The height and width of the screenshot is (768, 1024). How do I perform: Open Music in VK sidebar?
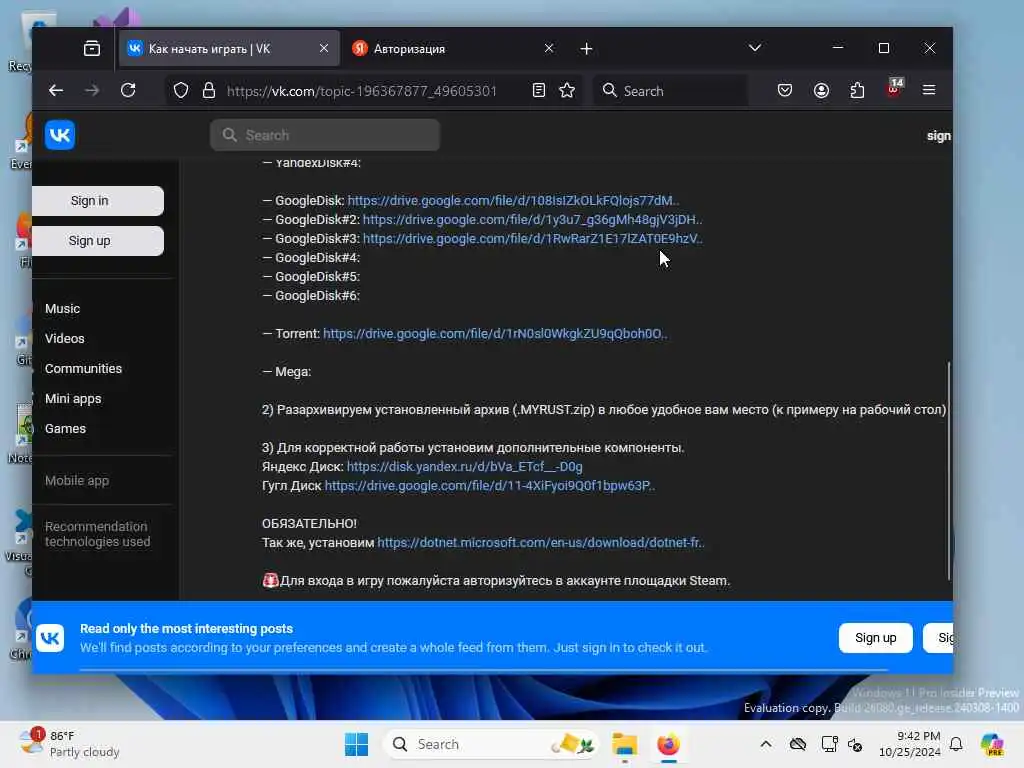[x=63, y=309]
